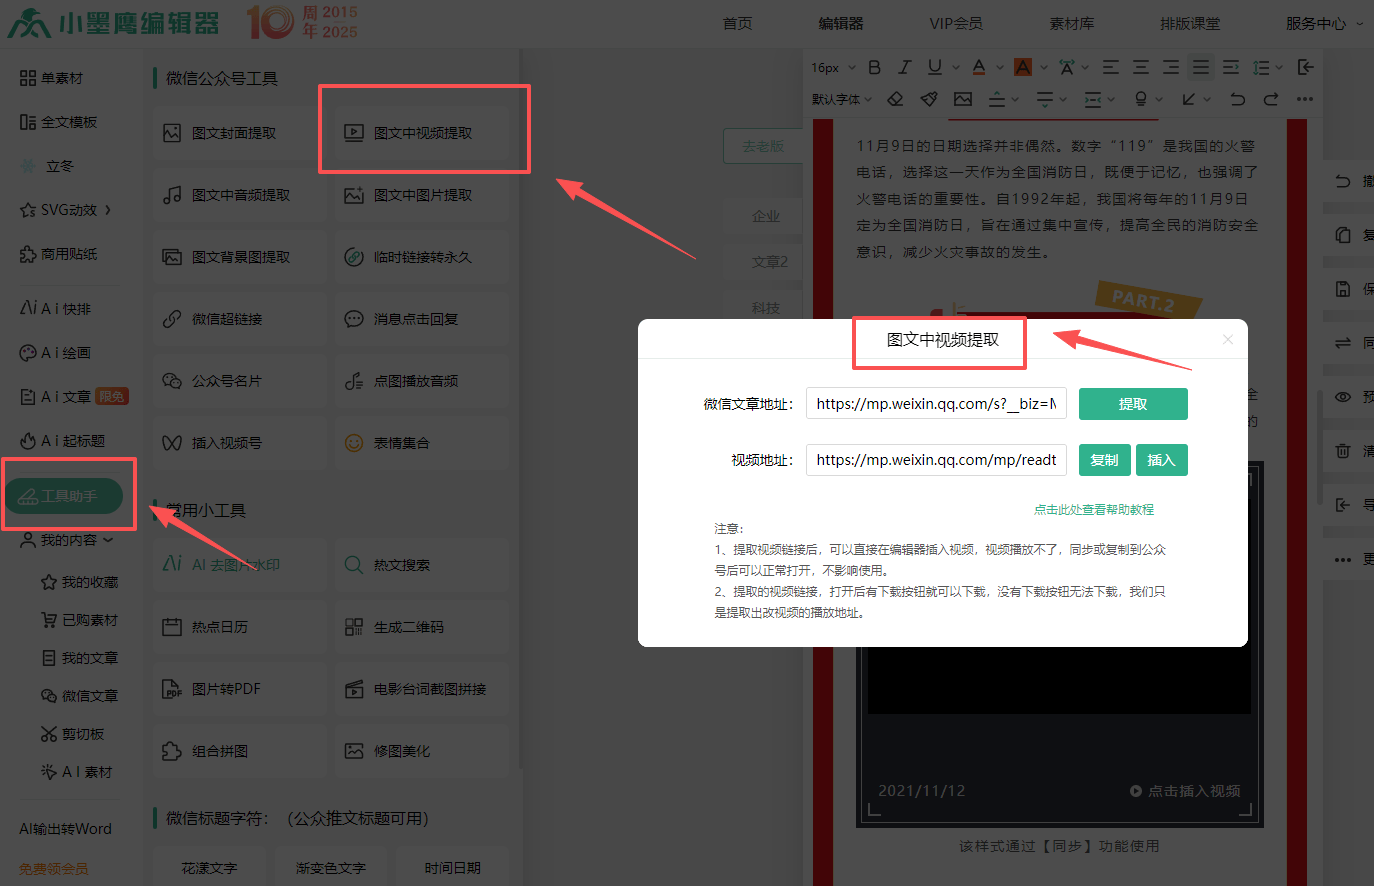This screenshot has width=1374, height=886.
Task: Click the clear formatting eraser icon
Action: tap(895, 99)
